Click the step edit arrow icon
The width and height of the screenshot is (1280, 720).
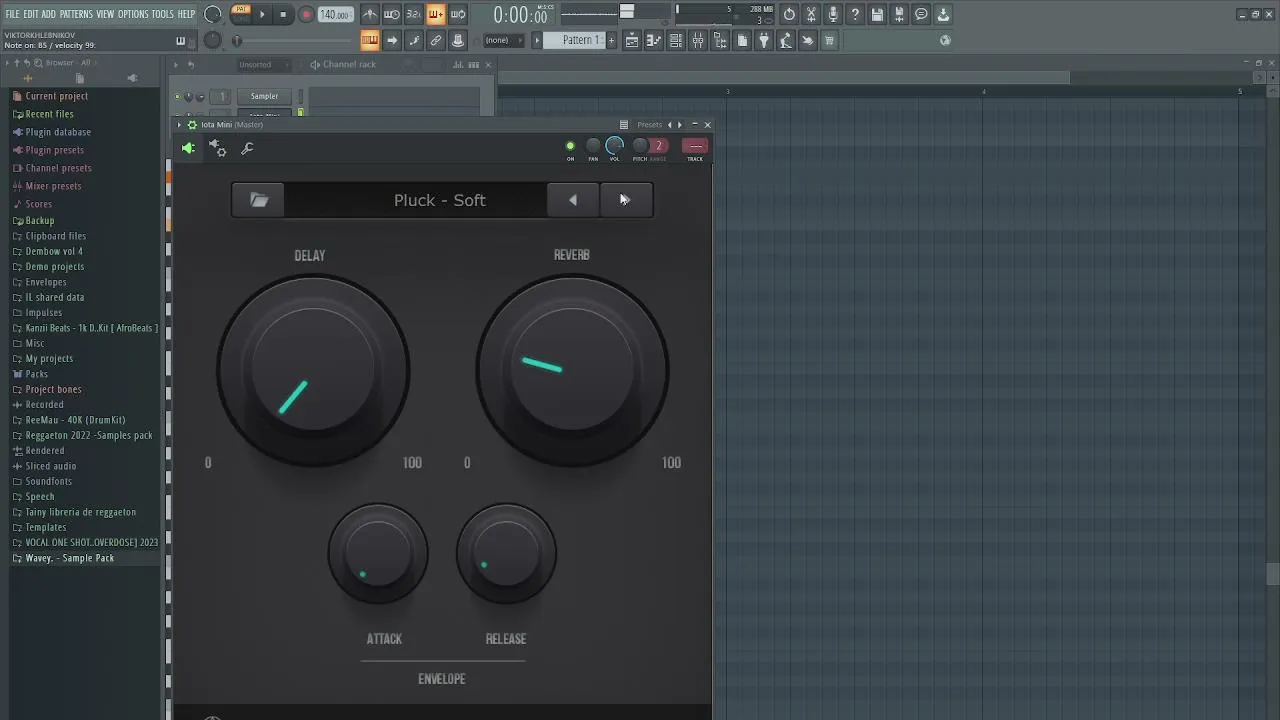tap(392, 40)
